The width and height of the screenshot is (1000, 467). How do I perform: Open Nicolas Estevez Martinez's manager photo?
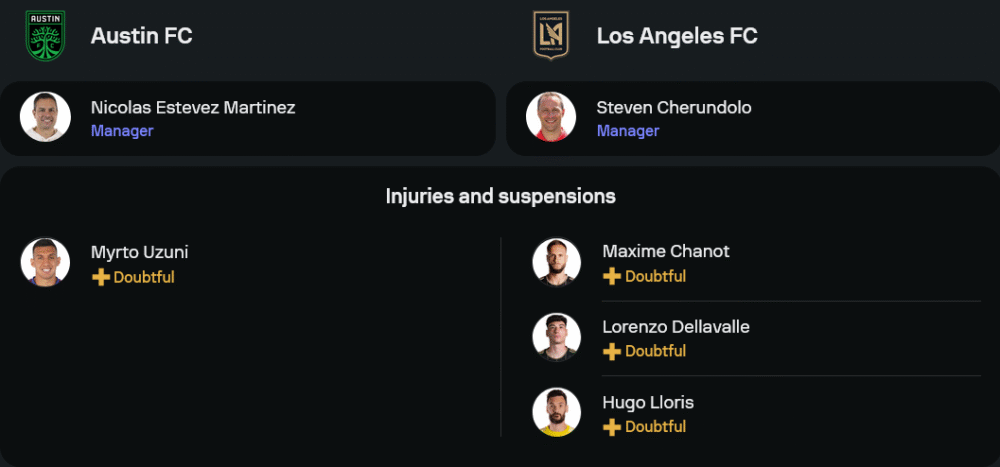point(45,117)
